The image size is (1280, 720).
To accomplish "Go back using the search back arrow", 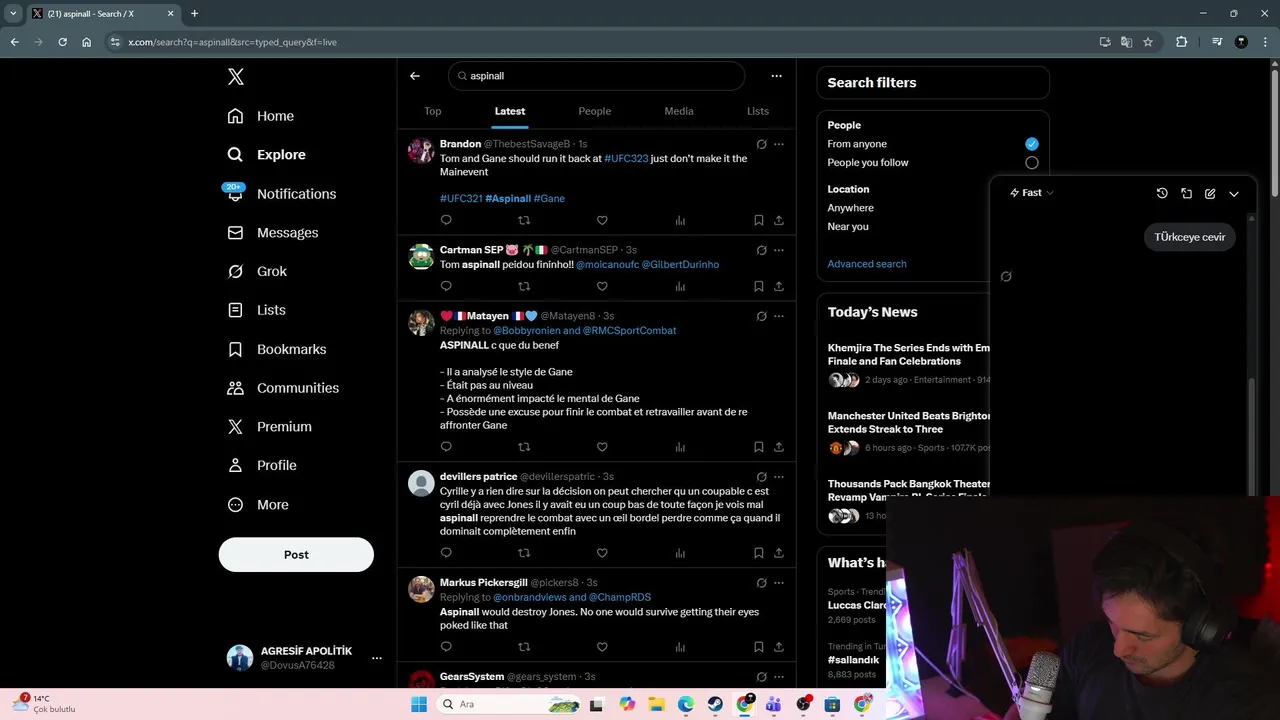I will 415,76.
